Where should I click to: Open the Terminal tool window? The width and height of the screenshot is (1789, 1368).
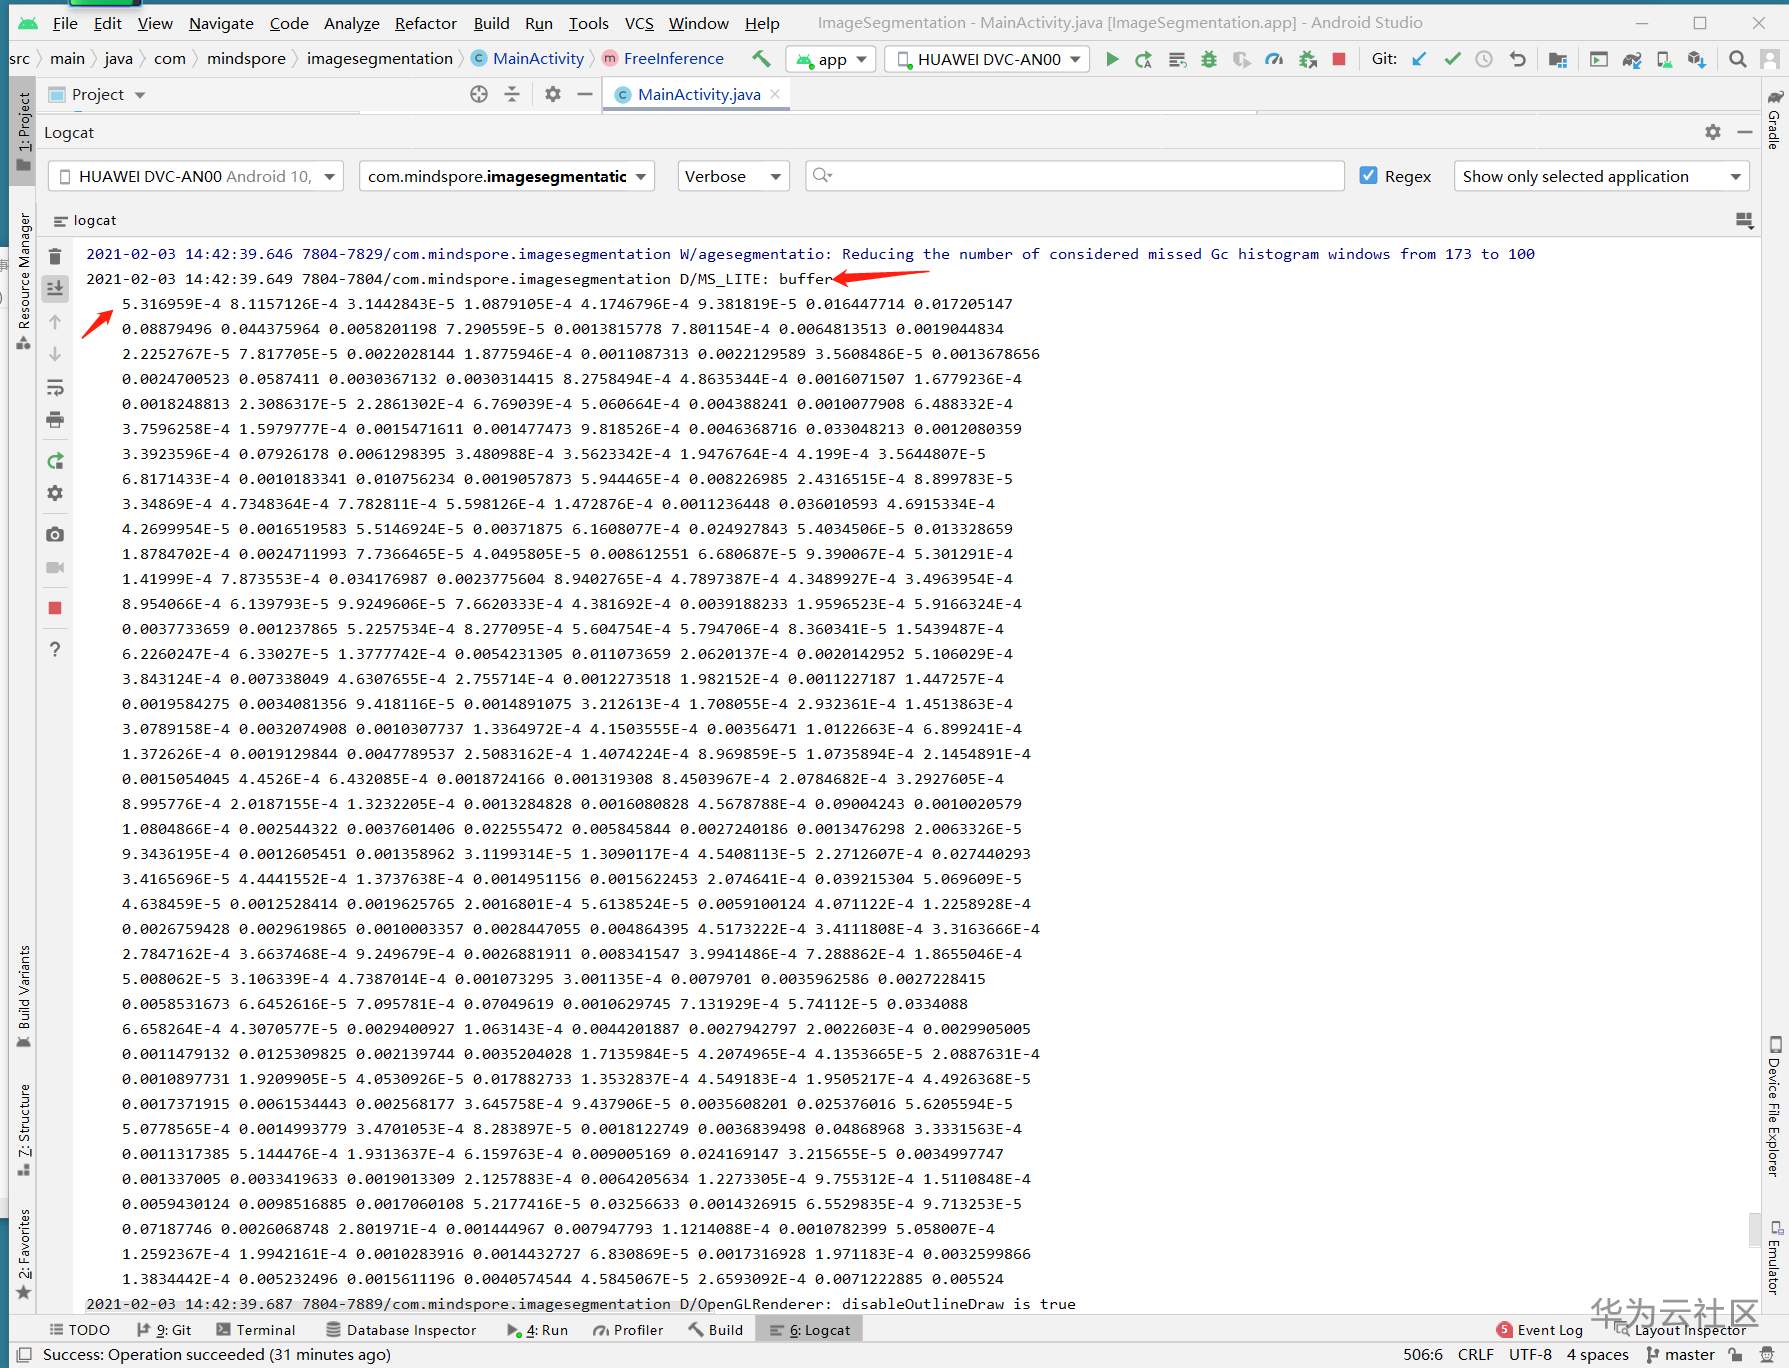coord(255,1330)
